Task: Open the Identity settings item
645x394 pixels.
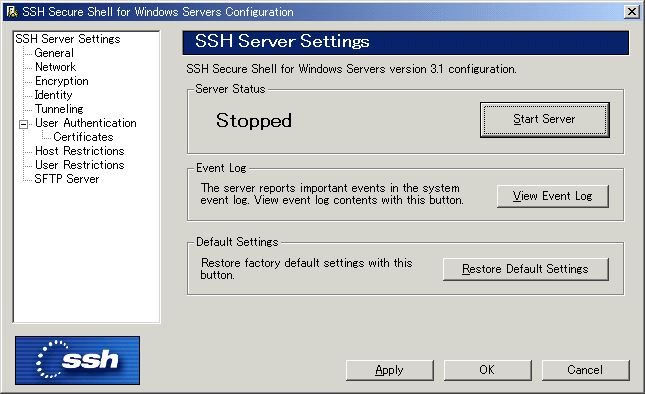Action: [53, 95]
